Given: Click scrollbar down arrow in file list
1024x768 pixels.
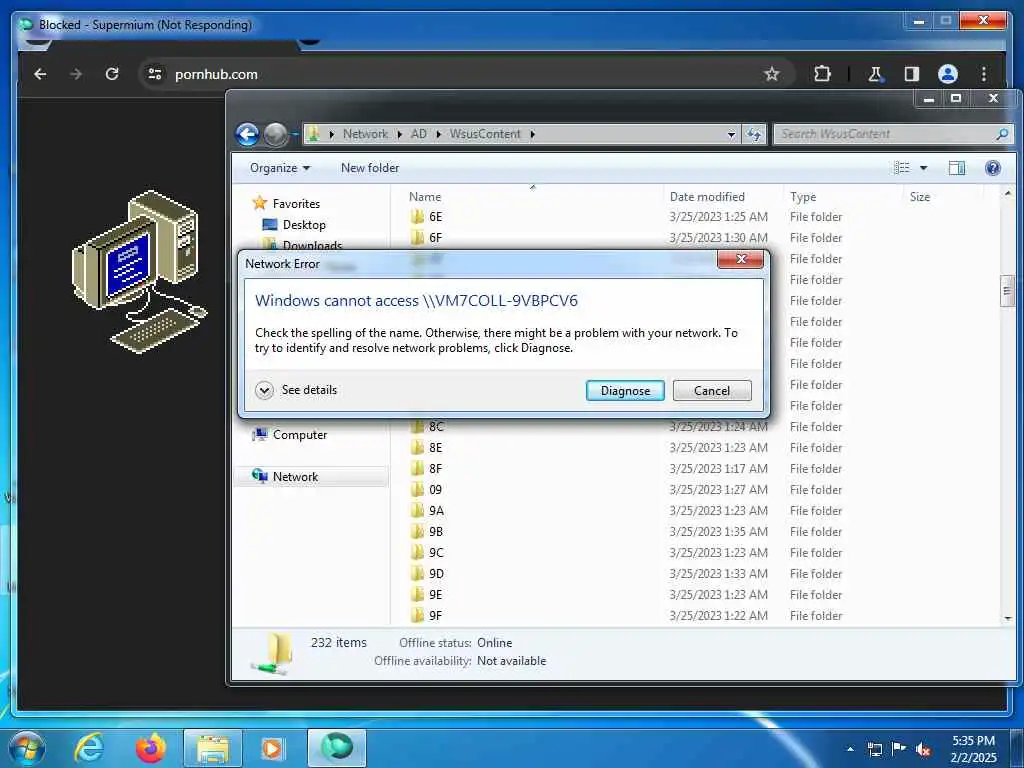Looking at the screenshot, I should point(1007,618).
